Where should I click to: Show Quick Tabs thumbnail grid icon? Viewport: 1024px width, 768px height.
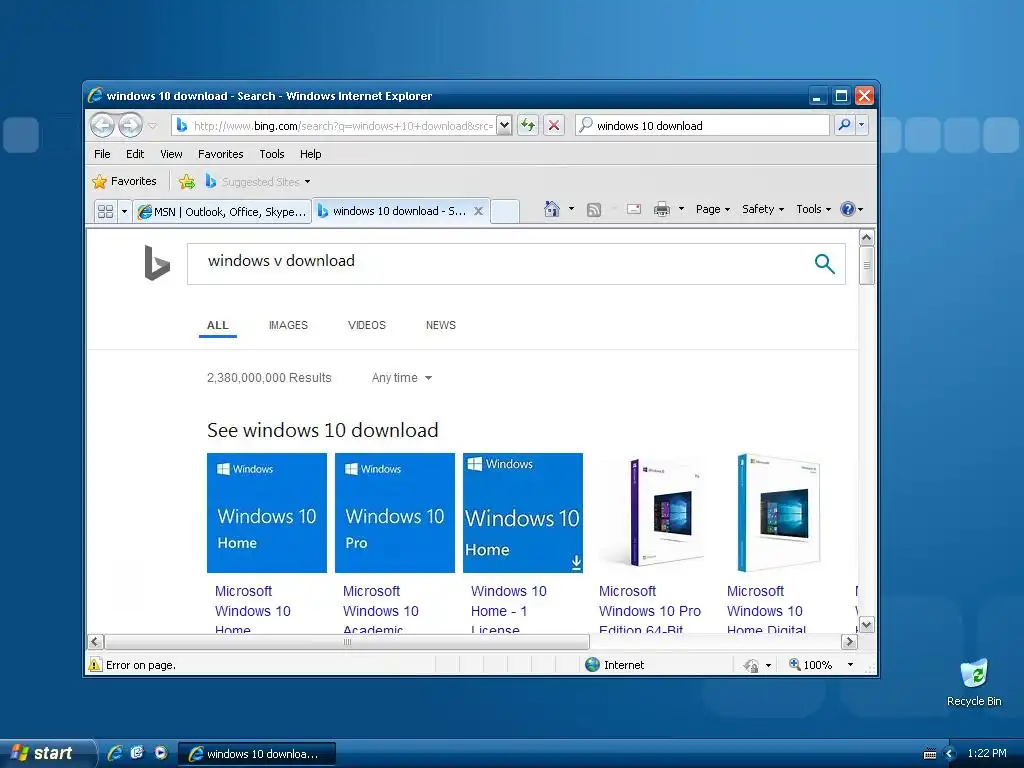coord(105,211)
